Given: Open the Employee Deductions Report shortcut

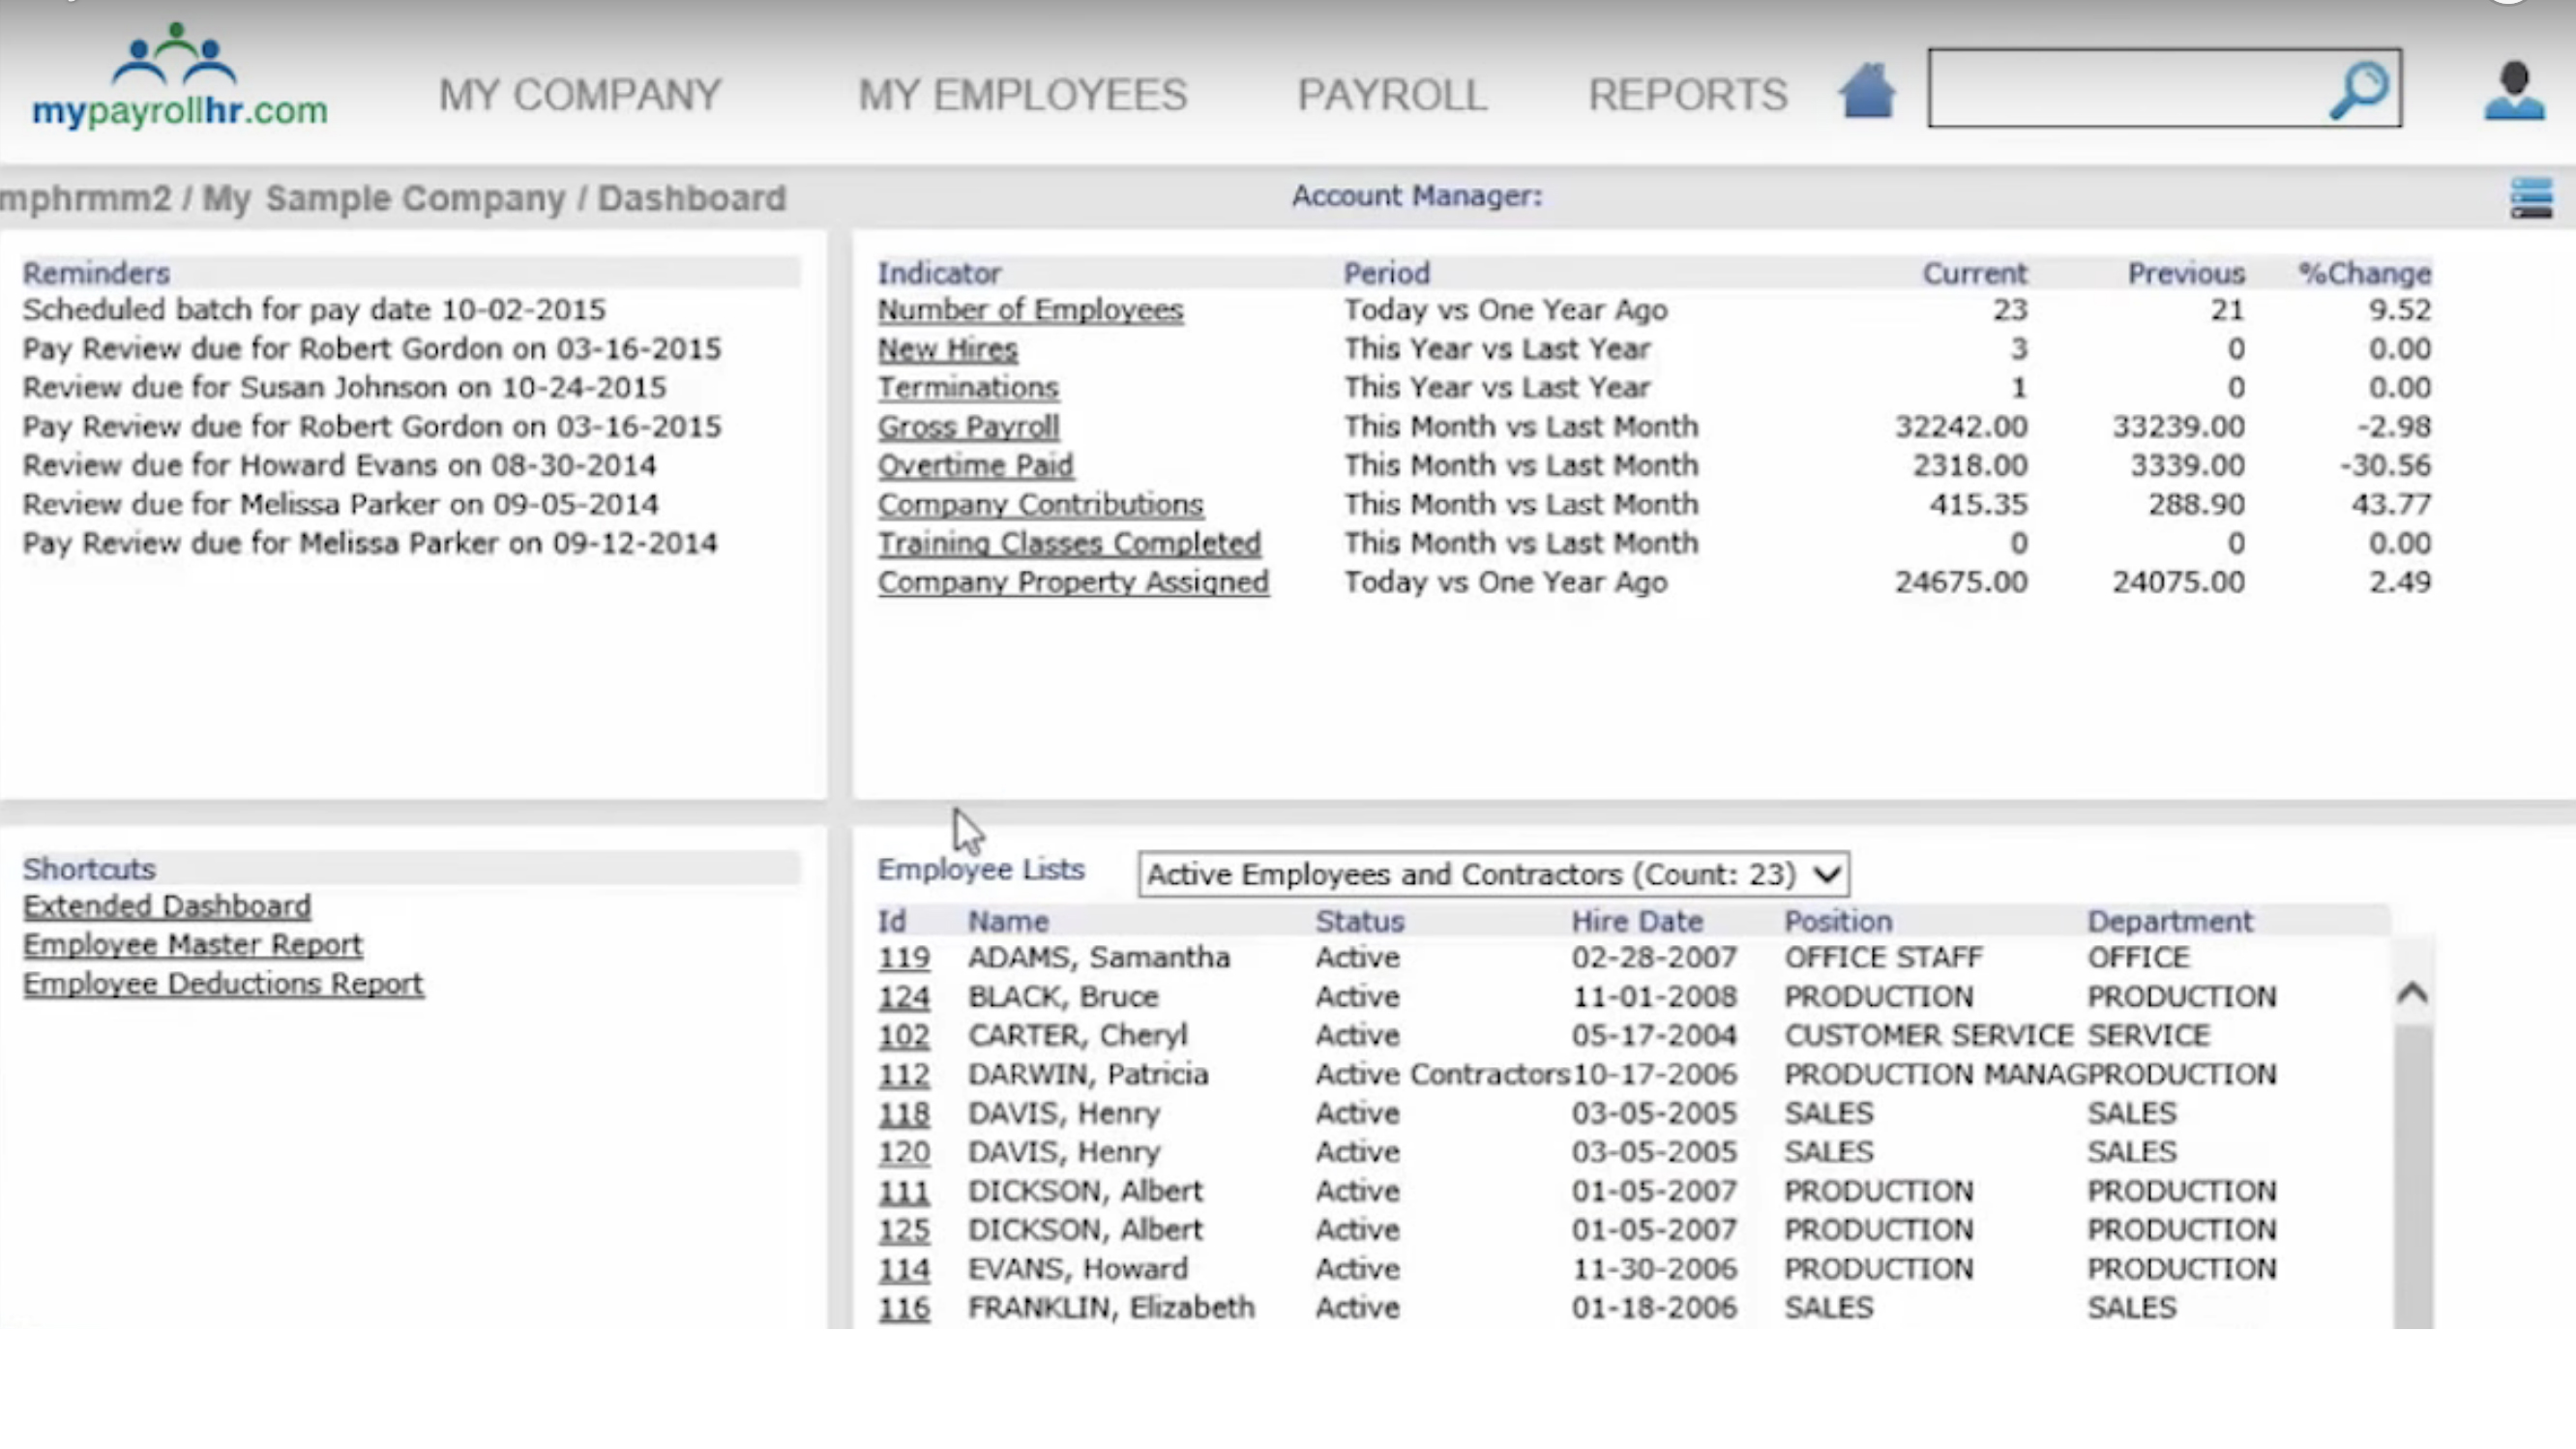Looking at the screenshot, I should point(223,985).
